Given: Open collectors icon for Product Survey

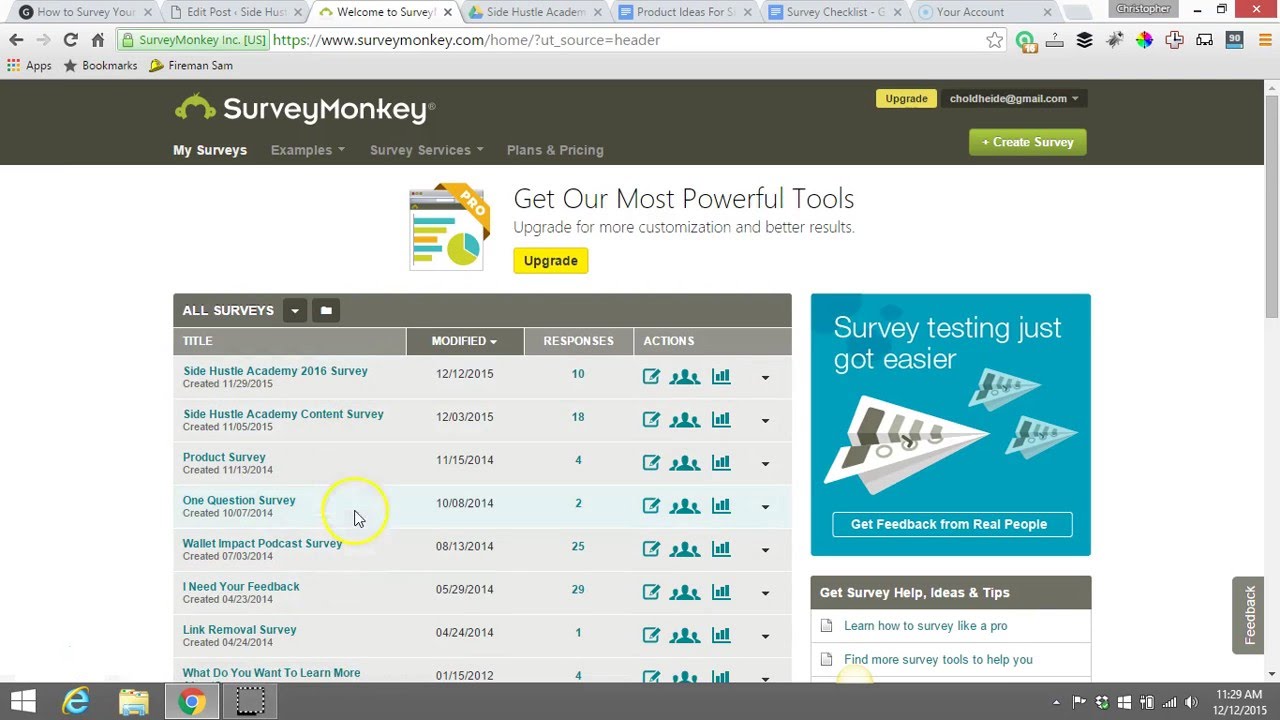Looking at the screenshot, I should [685, 463].
